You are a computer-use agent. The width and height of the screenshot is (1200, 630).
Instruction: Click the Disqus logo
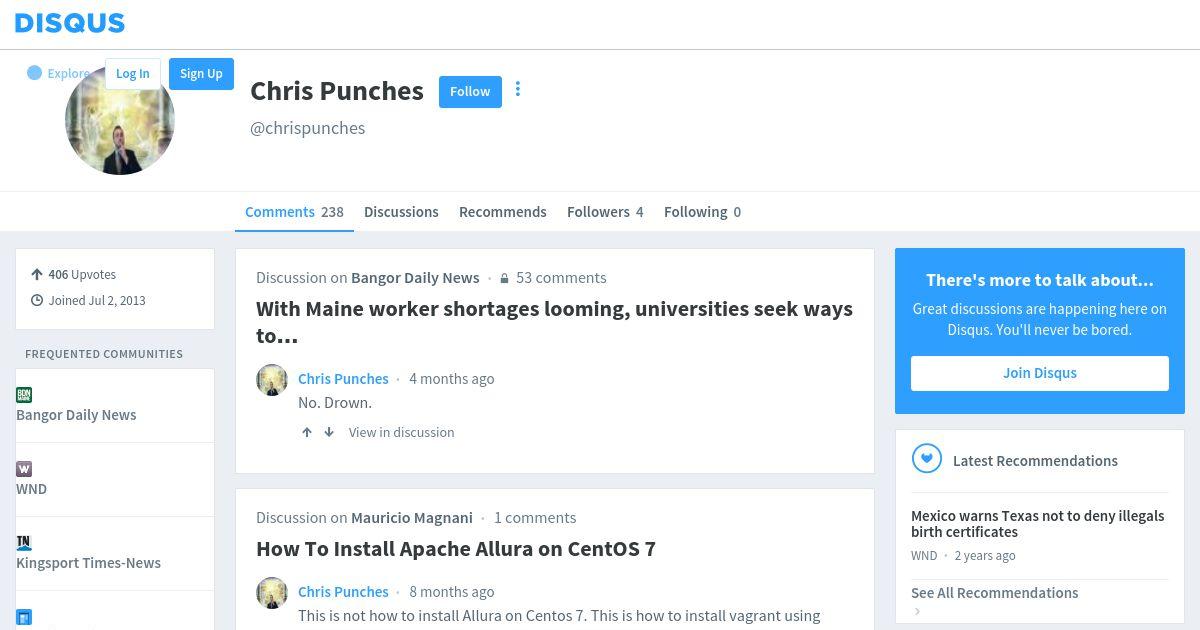(x=70, y=23)
